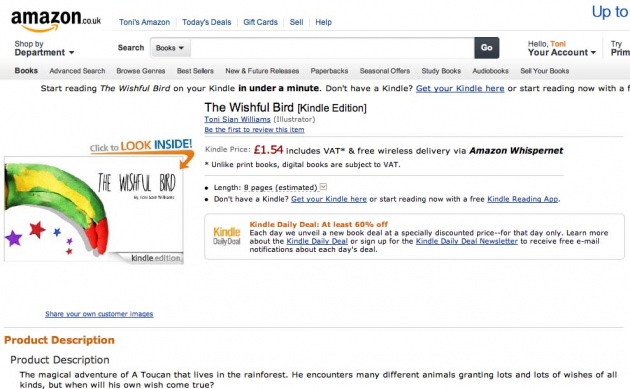Image resolution: width=630 pixels, height=389 pixels.
Task: Focus the search text field
Action: pos(332,48)
